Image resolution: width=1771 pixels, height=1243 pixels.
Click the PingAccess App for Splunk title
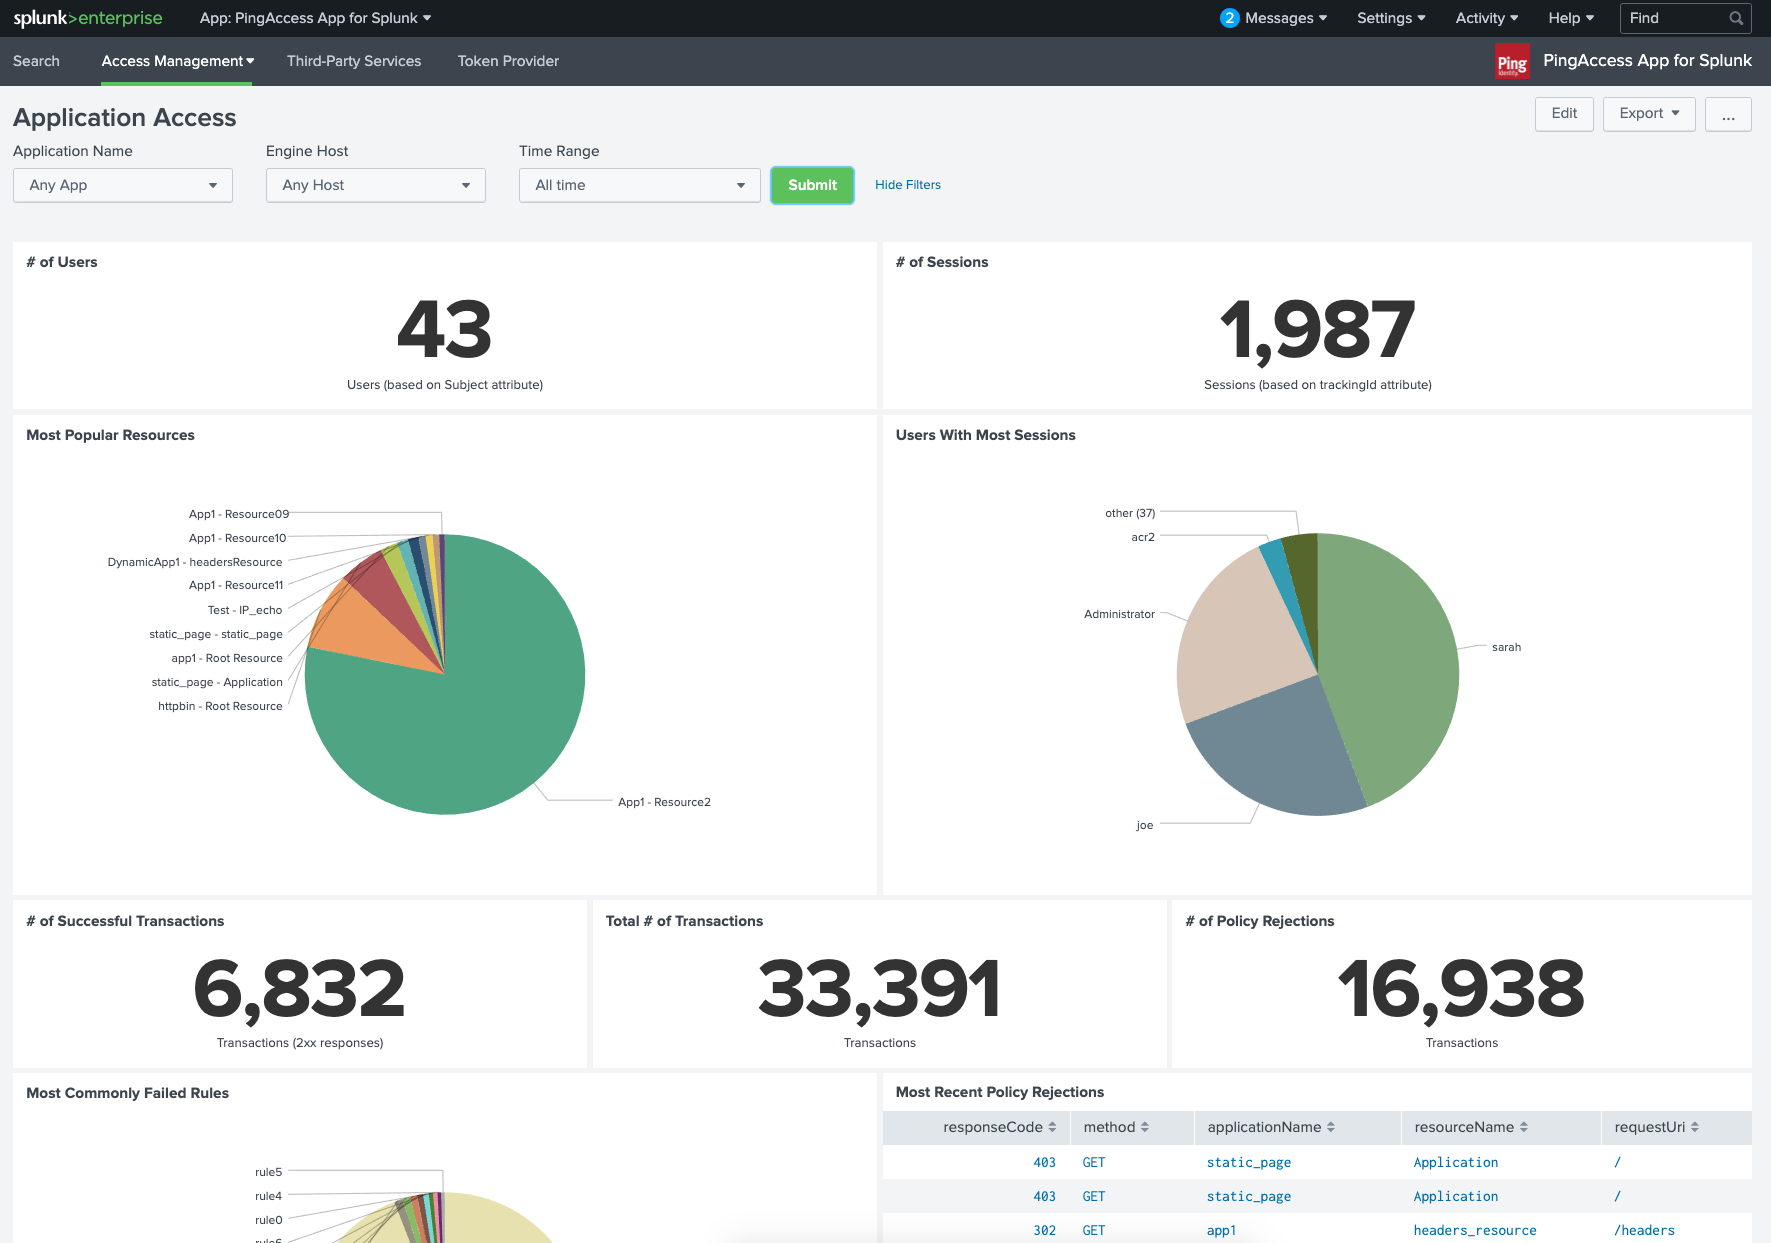pyautogui.click(x=1647, y=61)
